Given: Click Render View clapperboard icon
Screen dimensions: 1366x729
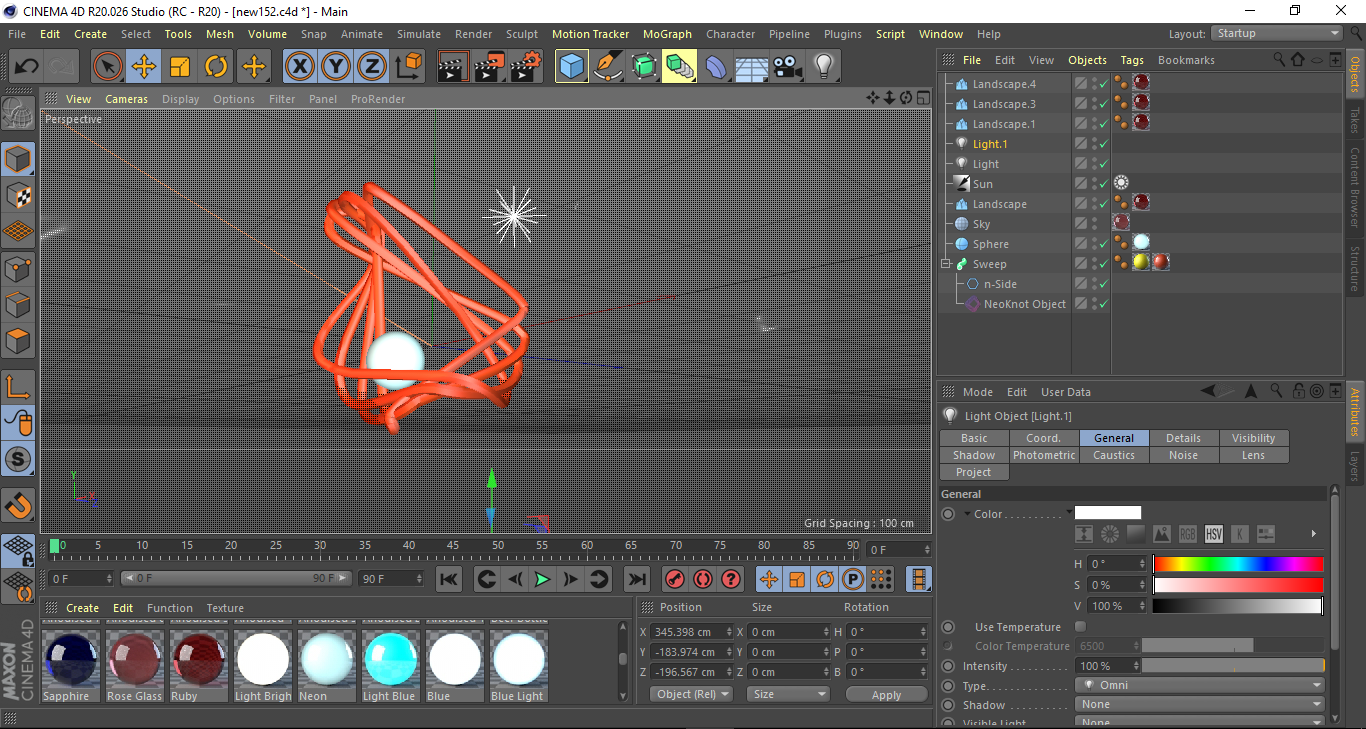Looking at the screenshot, I should (454, 67).
